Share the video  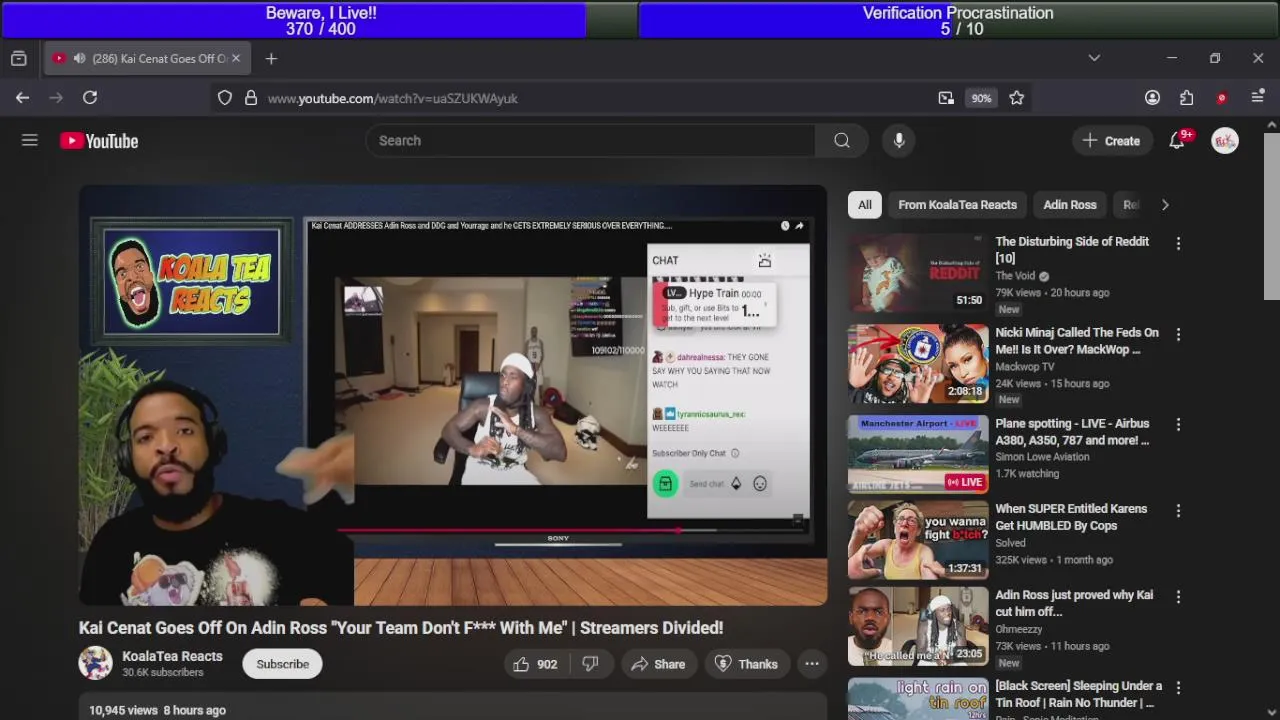pos(657,664)
